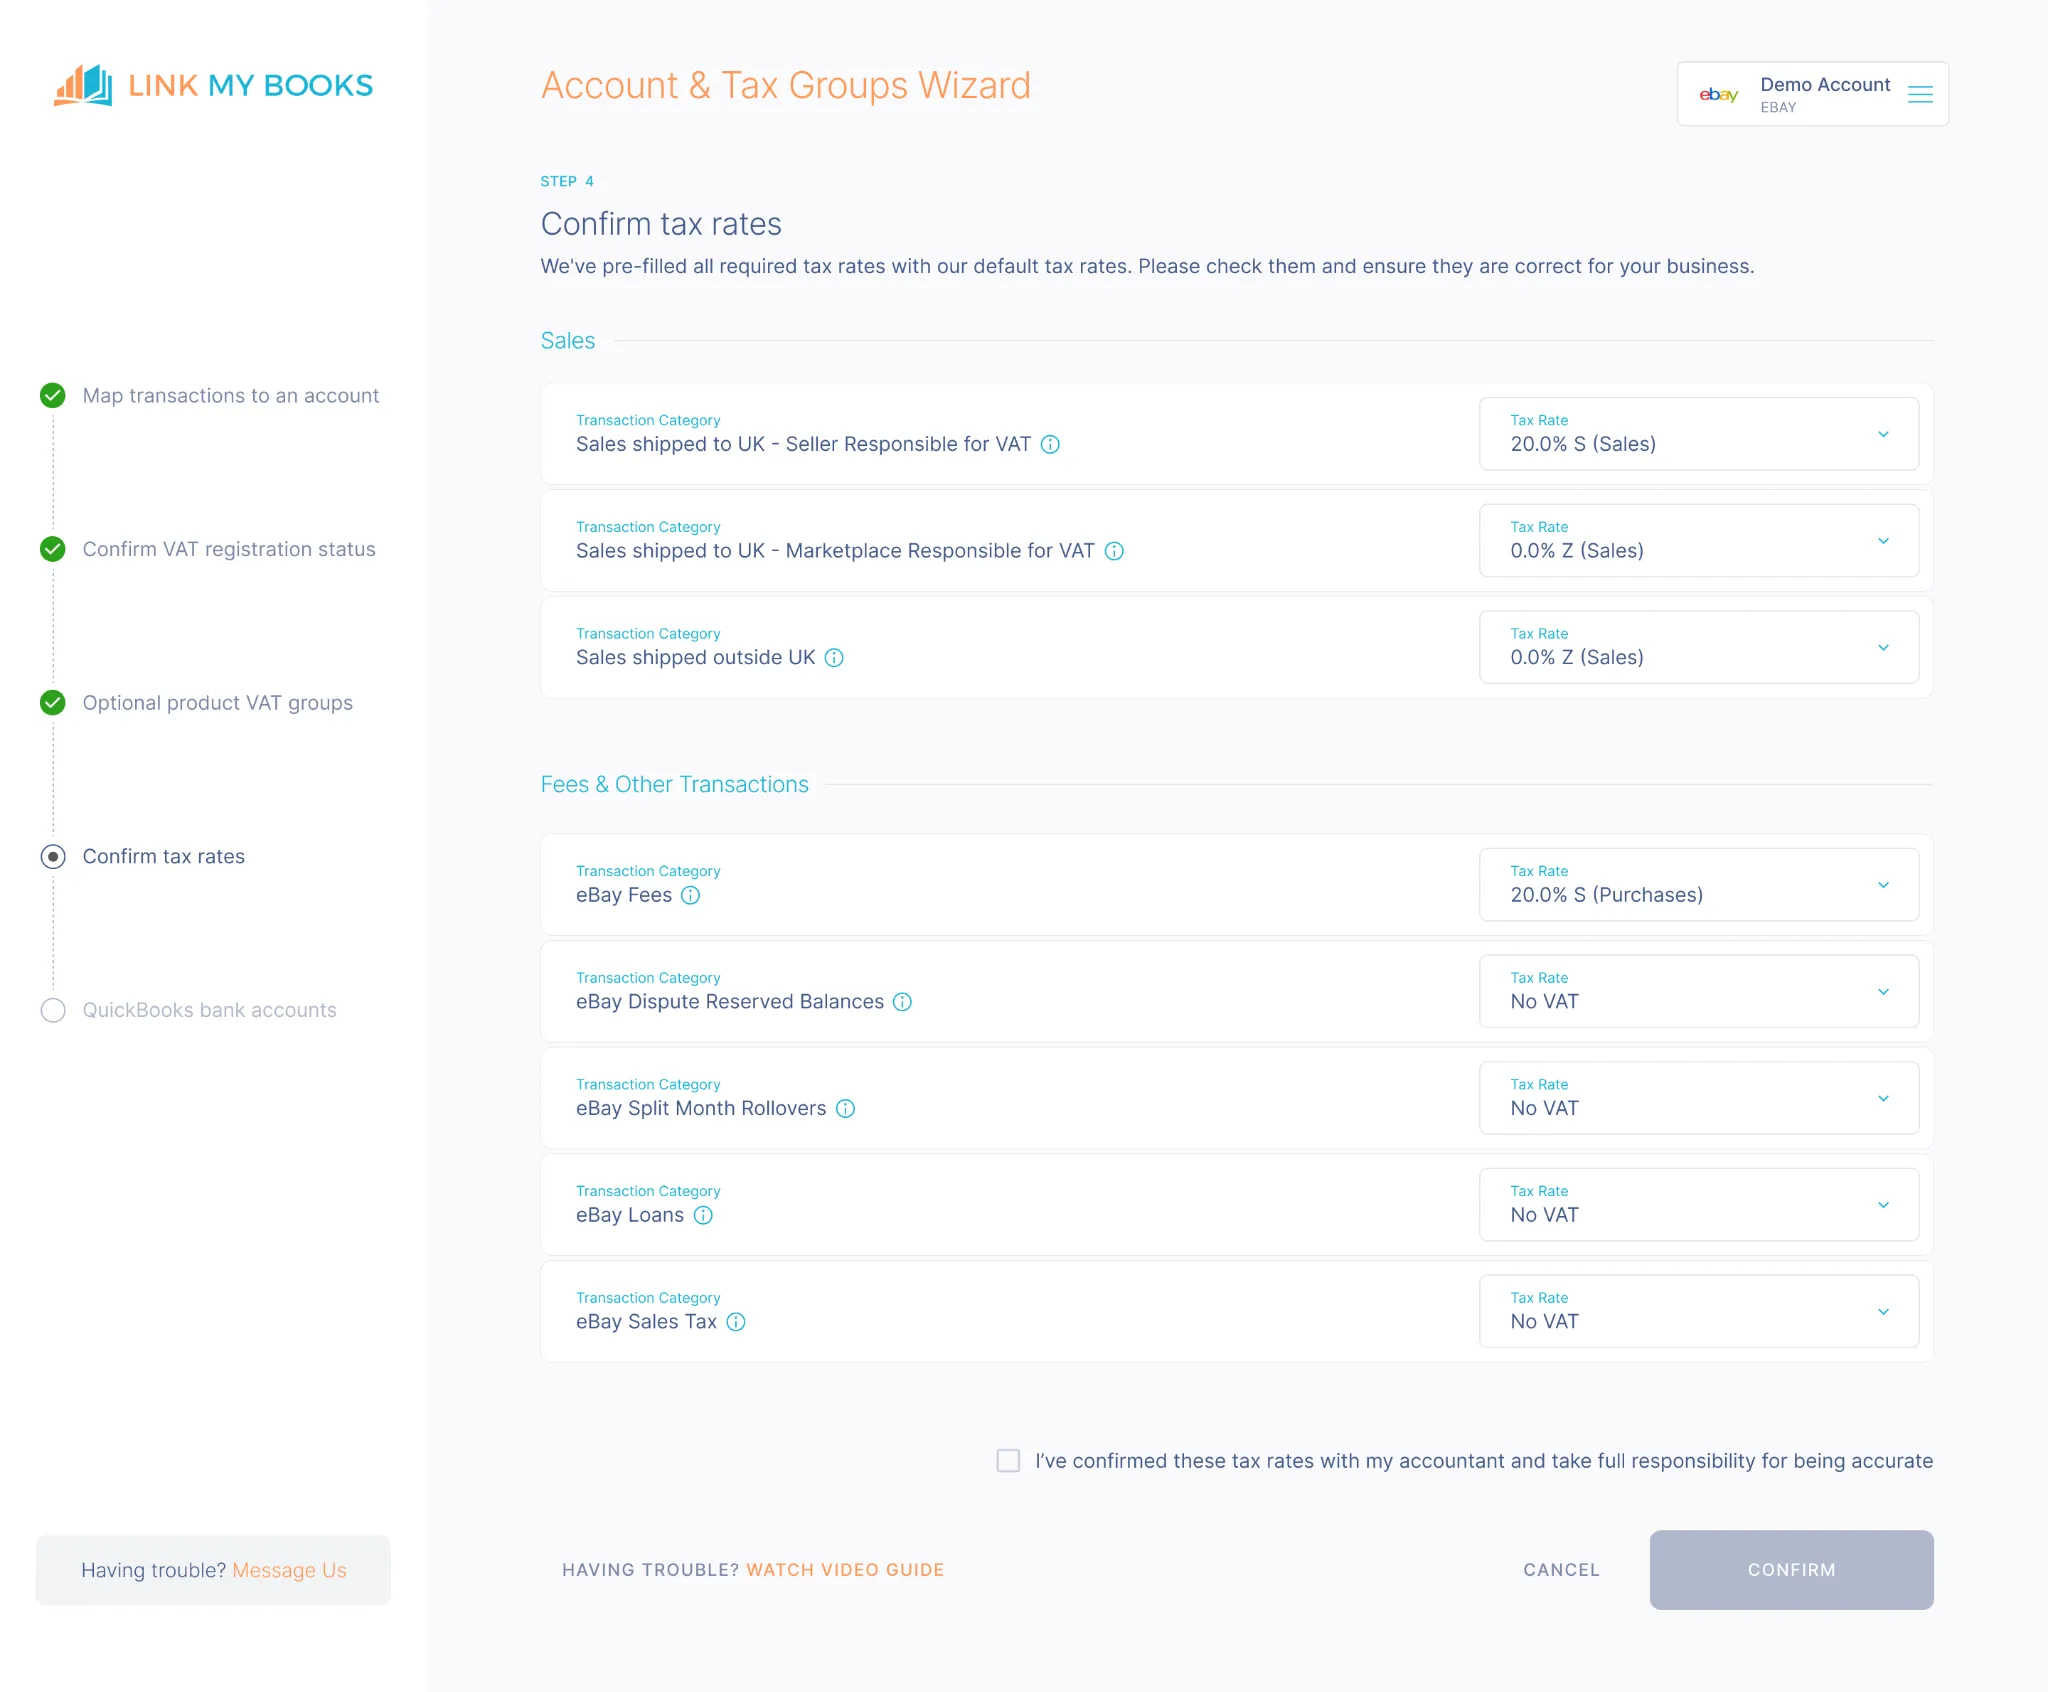Open tax rate dropdown for Seller Responsible sales
The height and width of the screenshot is (1692, 2048).
(x=1698, y=434)
